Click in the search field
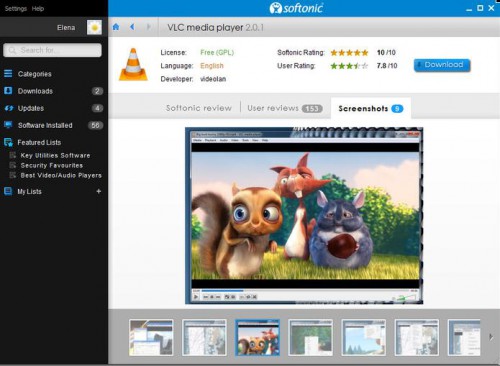The height and width of the screenshot is (366, 500). coord(52,50)
